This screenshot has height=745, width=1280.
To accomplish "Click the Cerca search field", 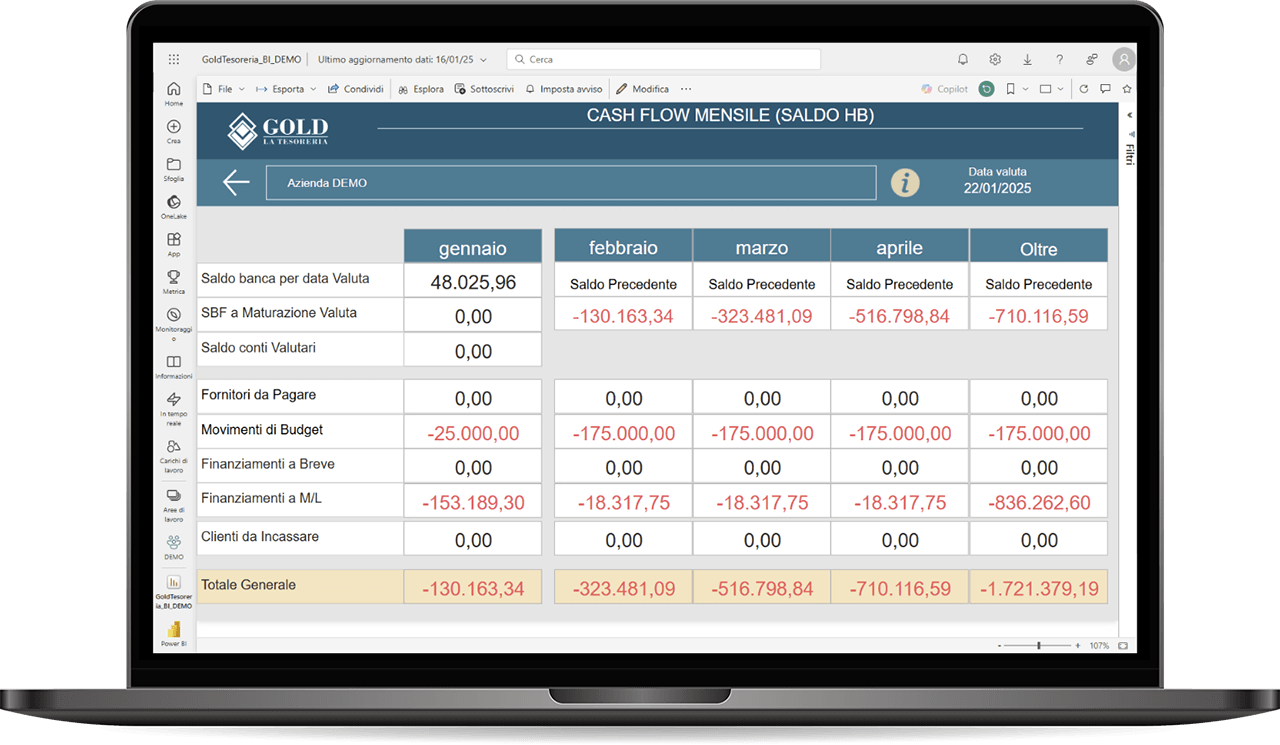I will point(664,60).
